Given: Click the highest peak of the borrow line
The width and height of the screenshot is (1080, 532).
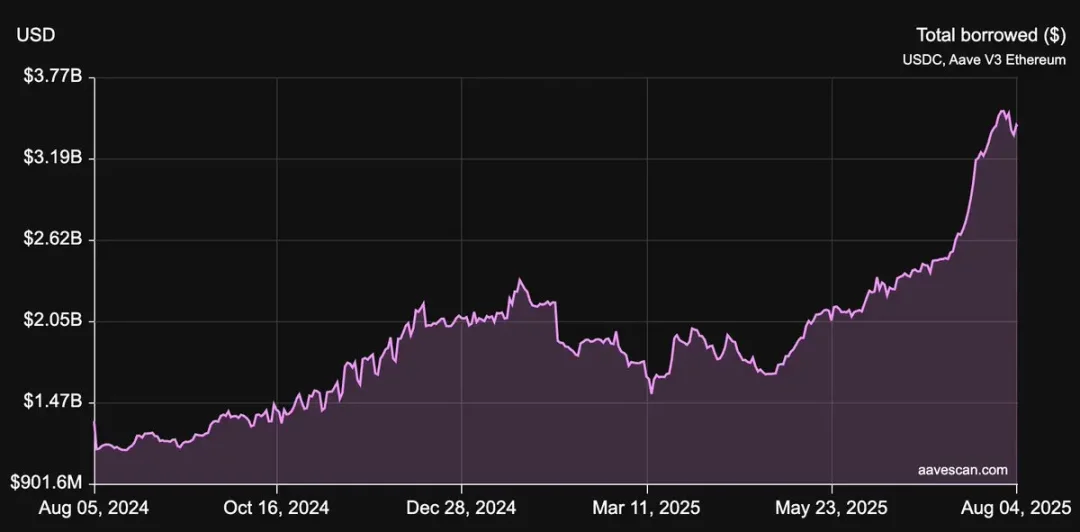Looking at the screenshot, I should [1003, 111].
